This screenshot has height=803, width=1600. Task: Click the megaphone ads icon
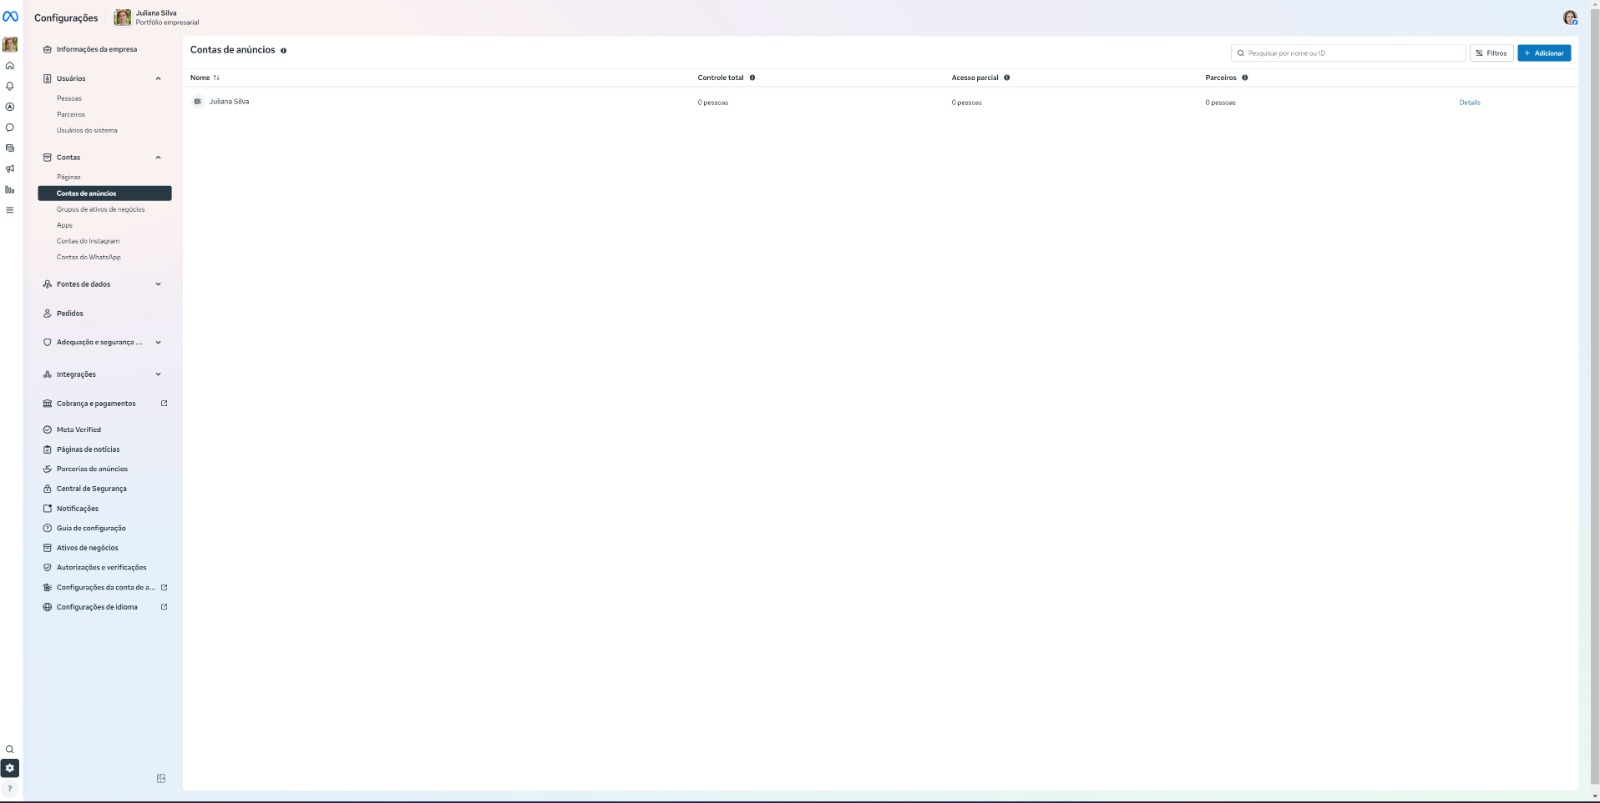click(10, 169)
